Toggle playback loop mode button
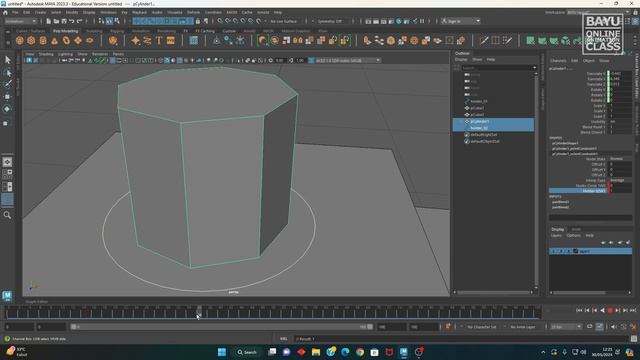The height and width of the screenshot is (360, 640). (589, 327)
